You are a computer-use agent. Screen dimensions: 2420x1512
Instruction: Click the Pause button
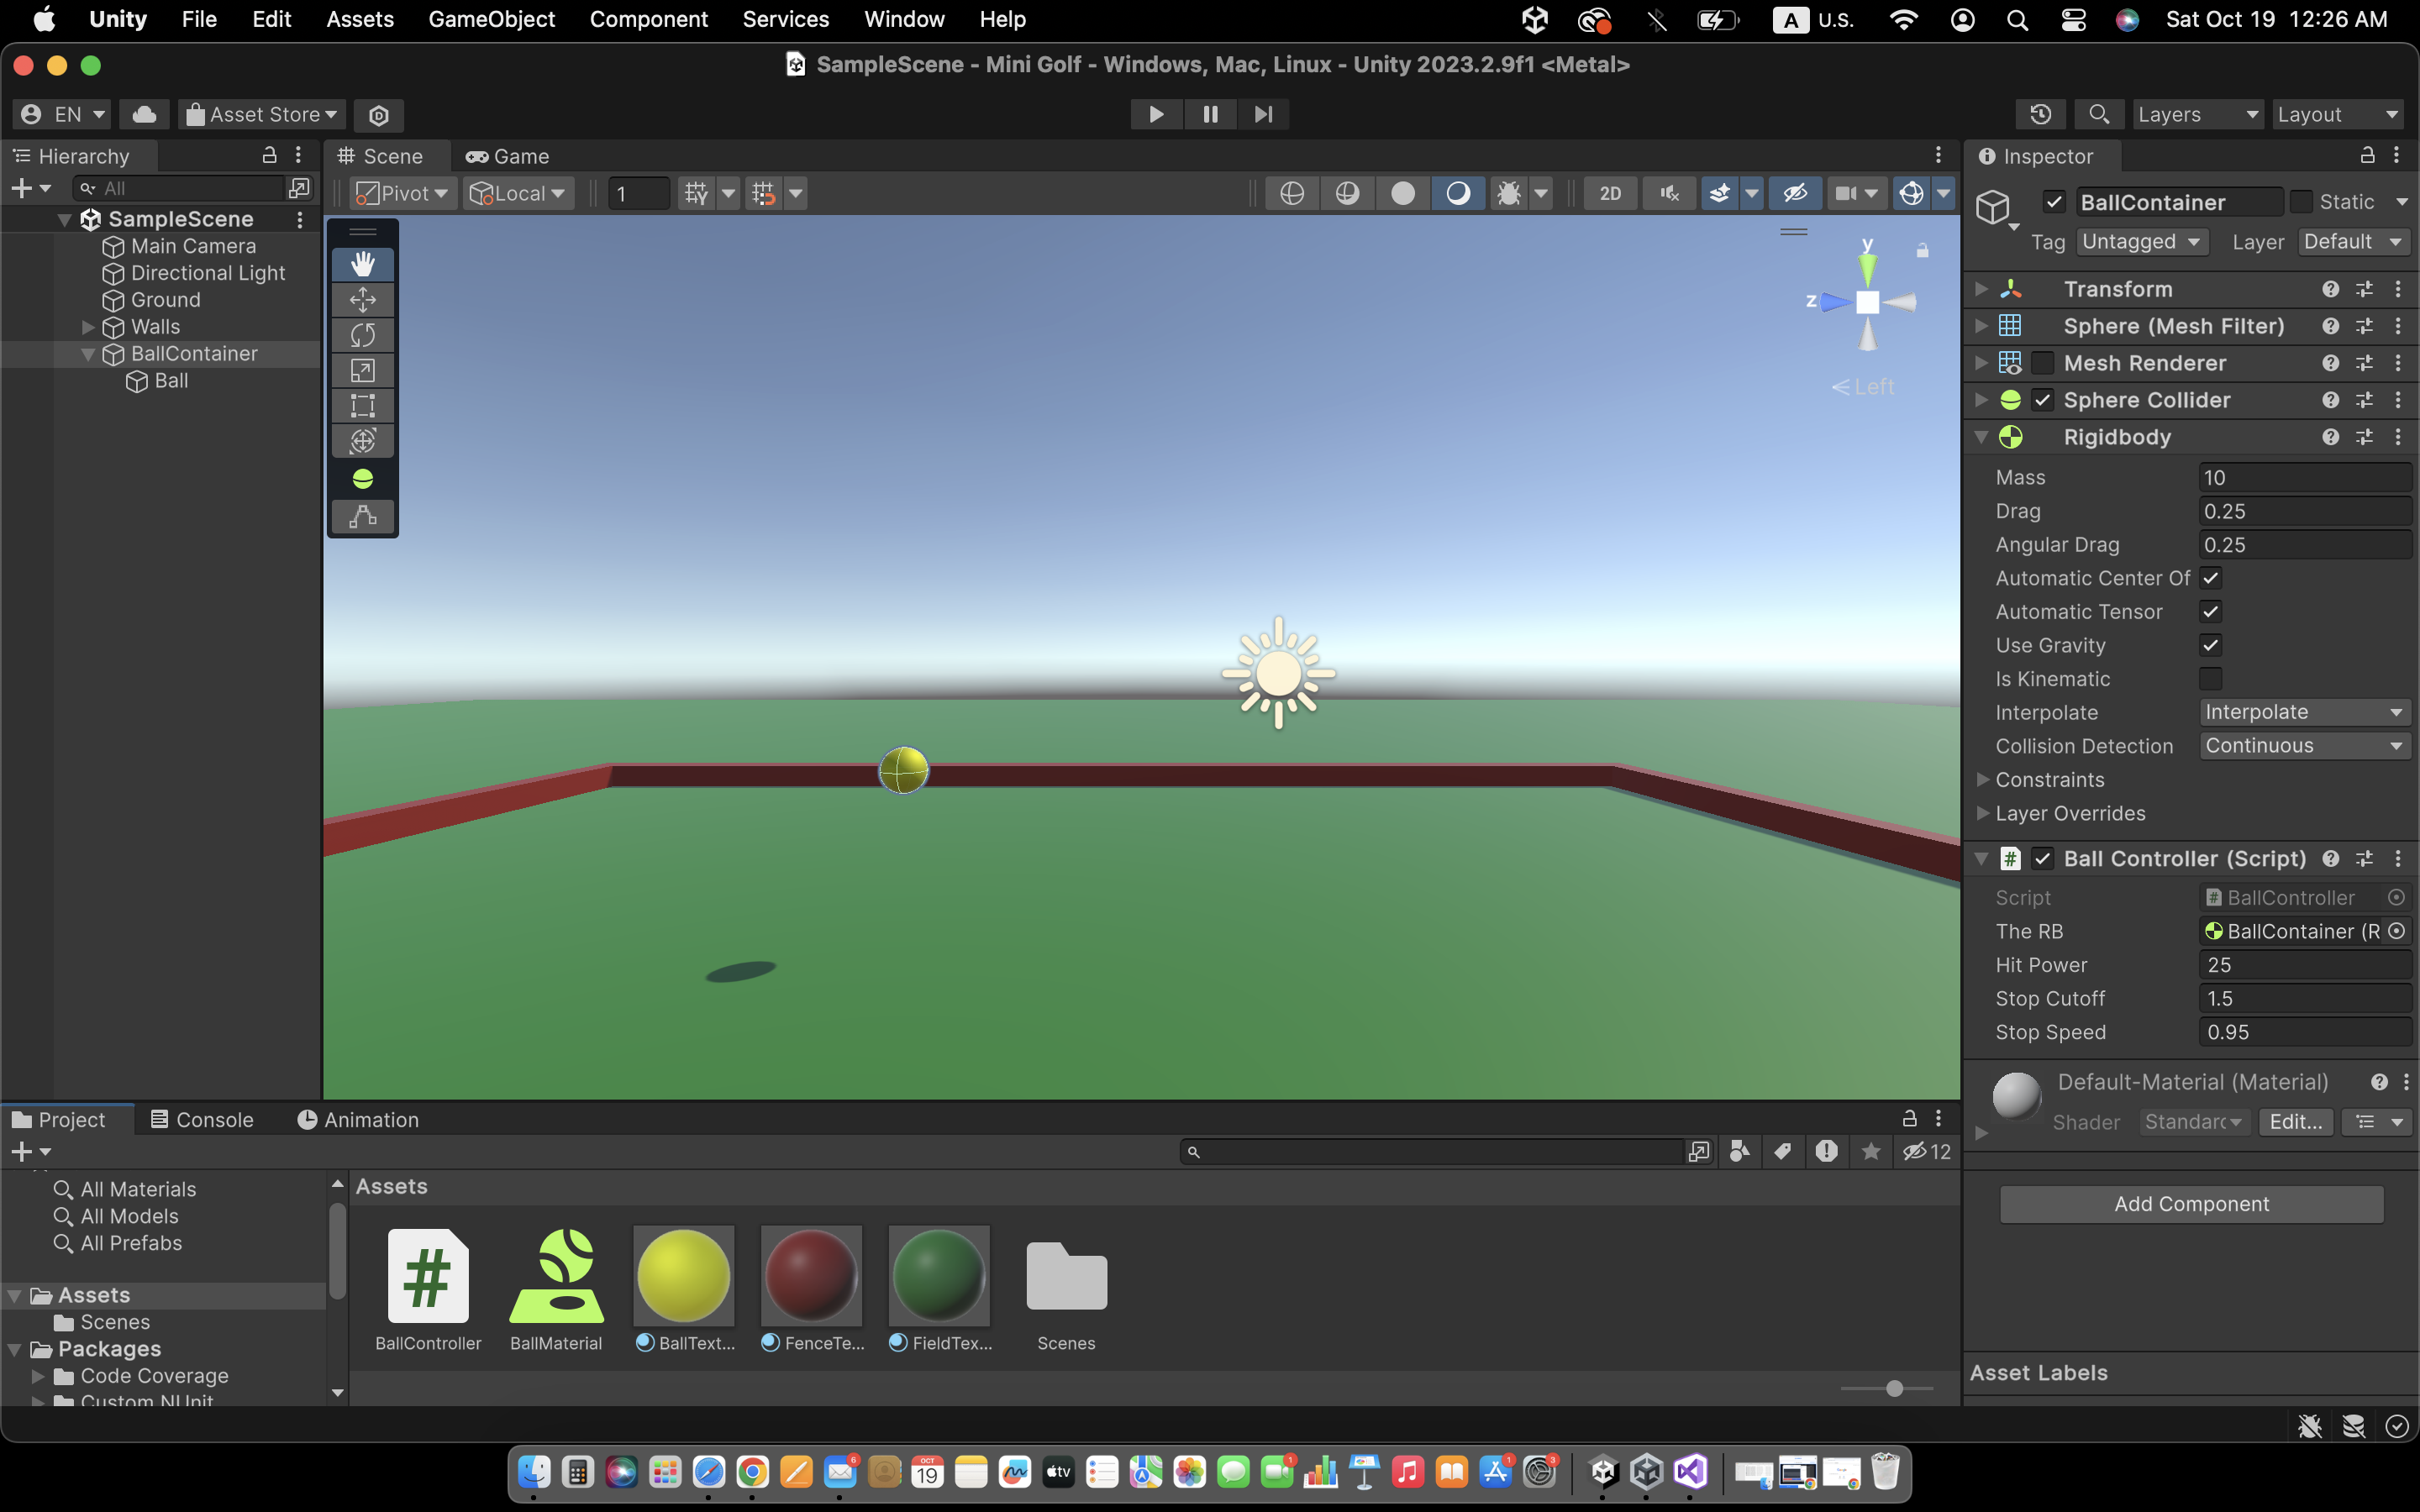pos(1209,114)
